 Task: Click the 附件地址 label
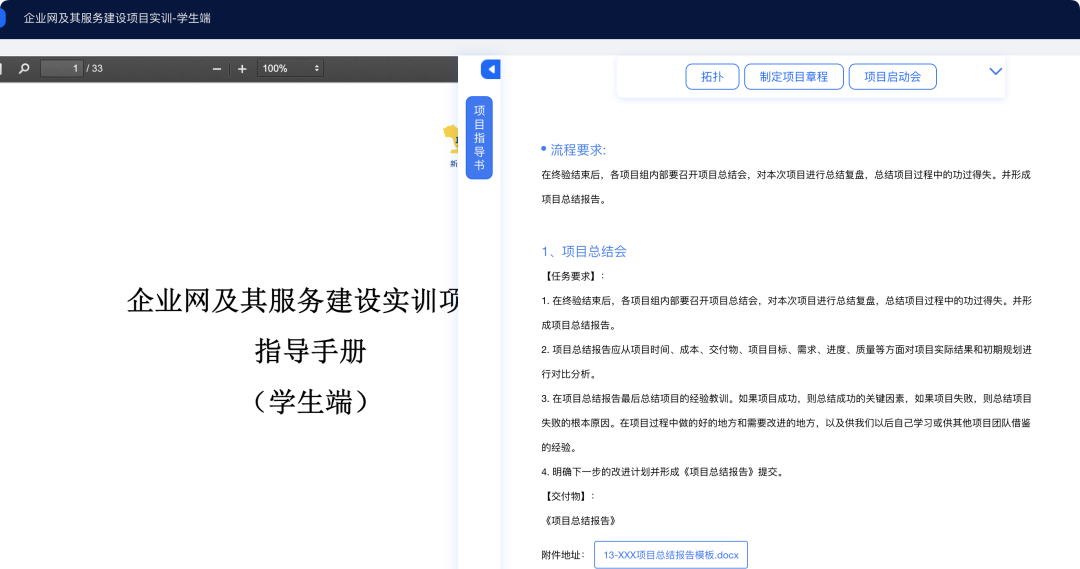click(x=563, y=555)
